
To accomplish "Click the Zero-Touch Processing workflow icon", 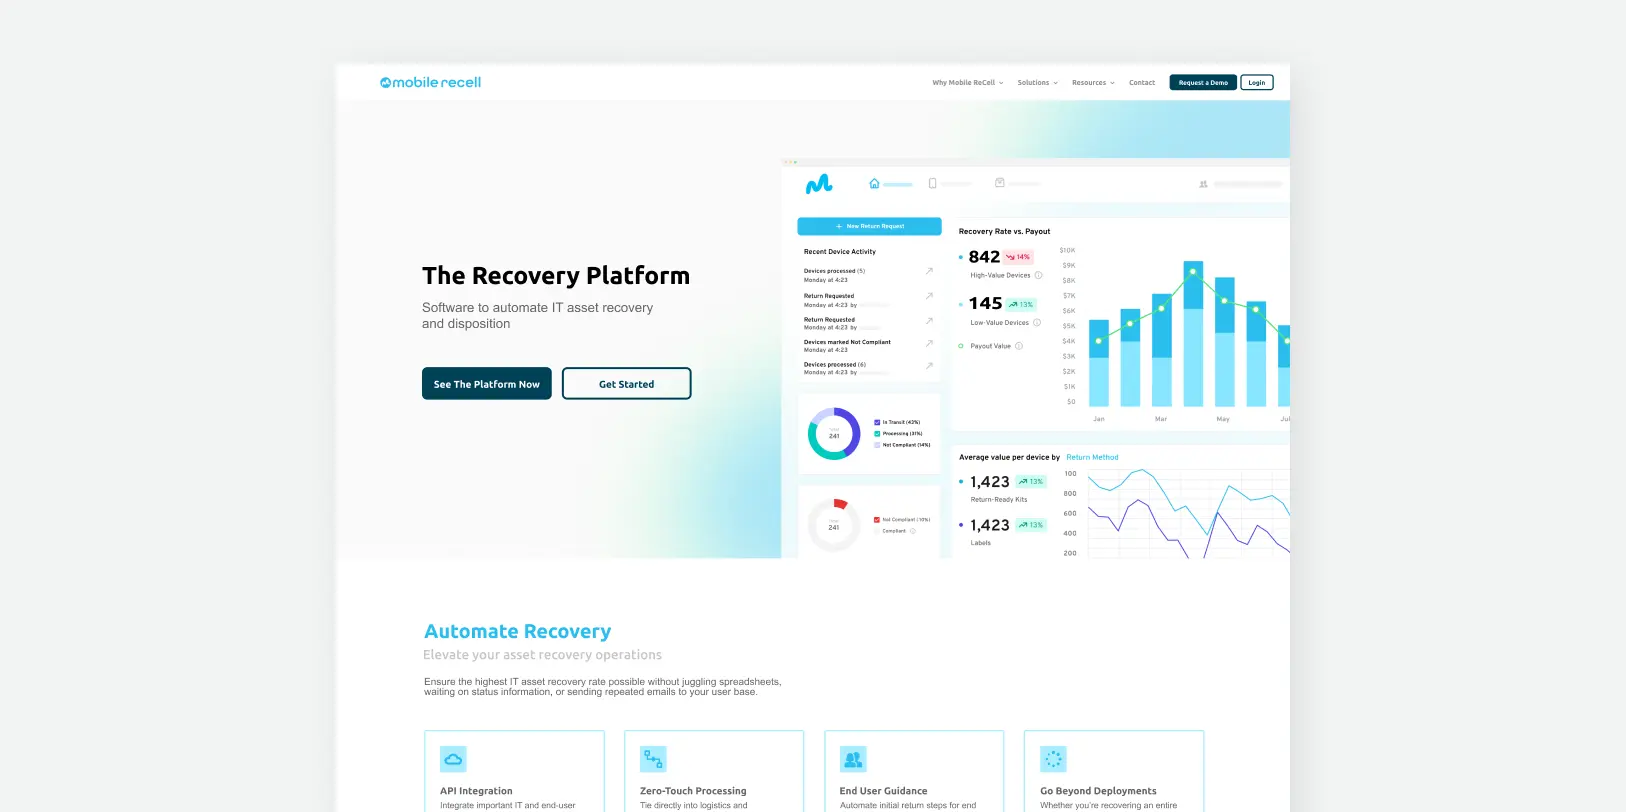I will 653,759.
